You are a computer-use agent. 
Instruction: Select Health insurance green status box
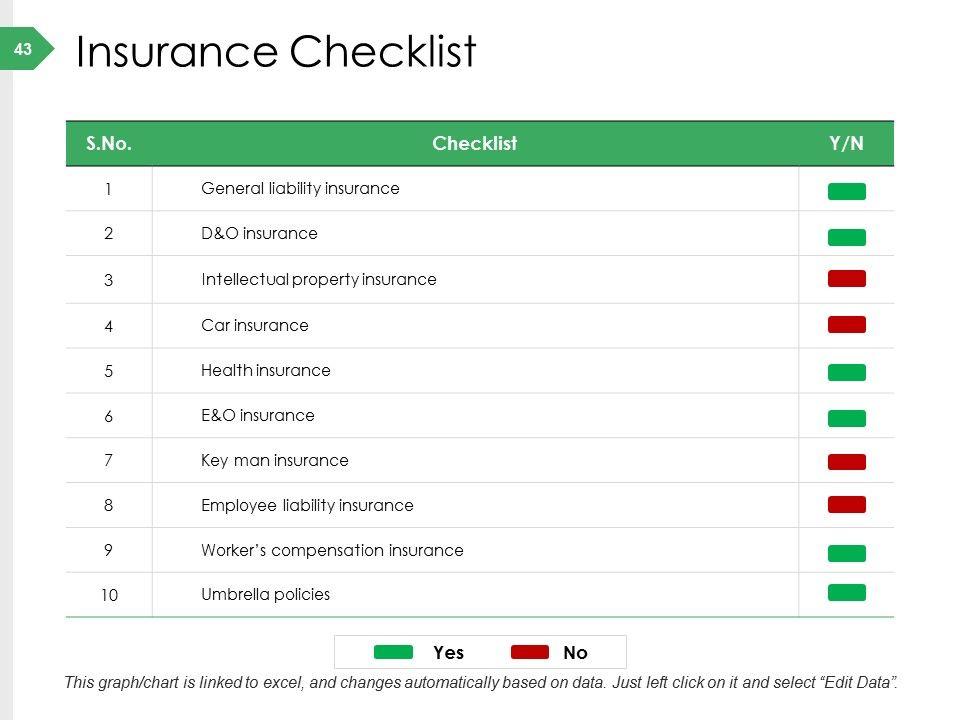click(x=846, y=372)
